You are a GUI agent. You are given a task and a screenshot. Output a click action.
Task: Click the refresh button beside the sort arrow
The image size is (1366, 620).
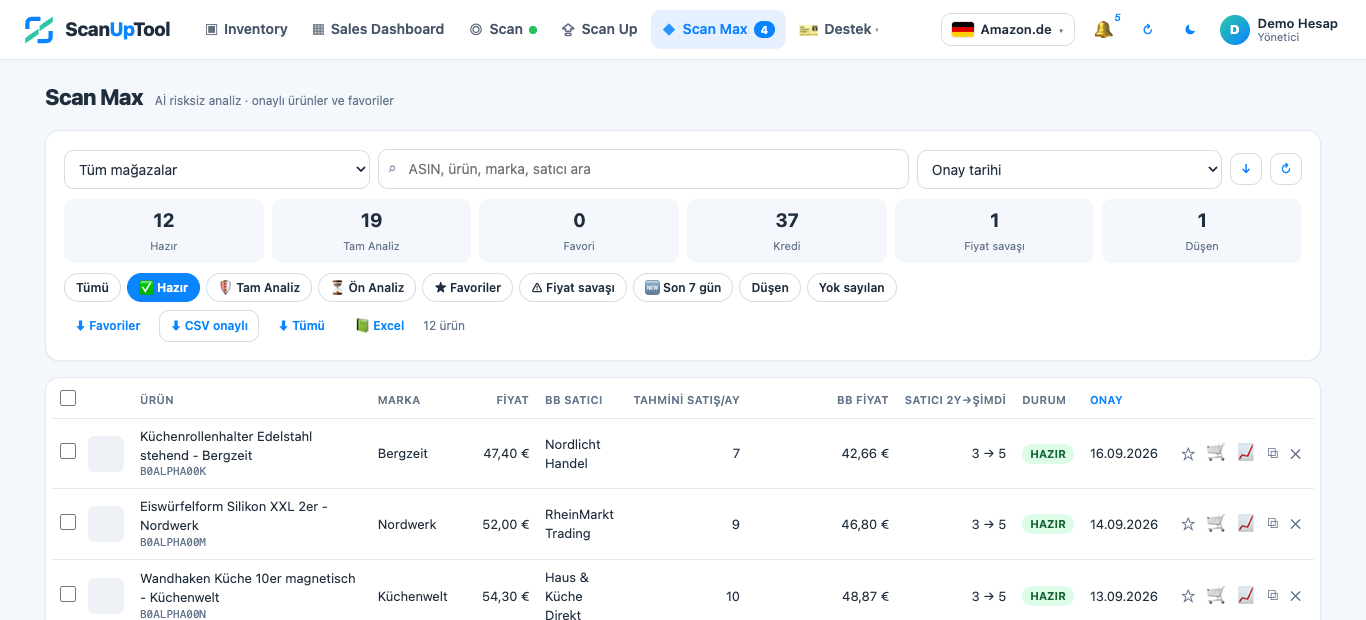tap(1286, 169)
